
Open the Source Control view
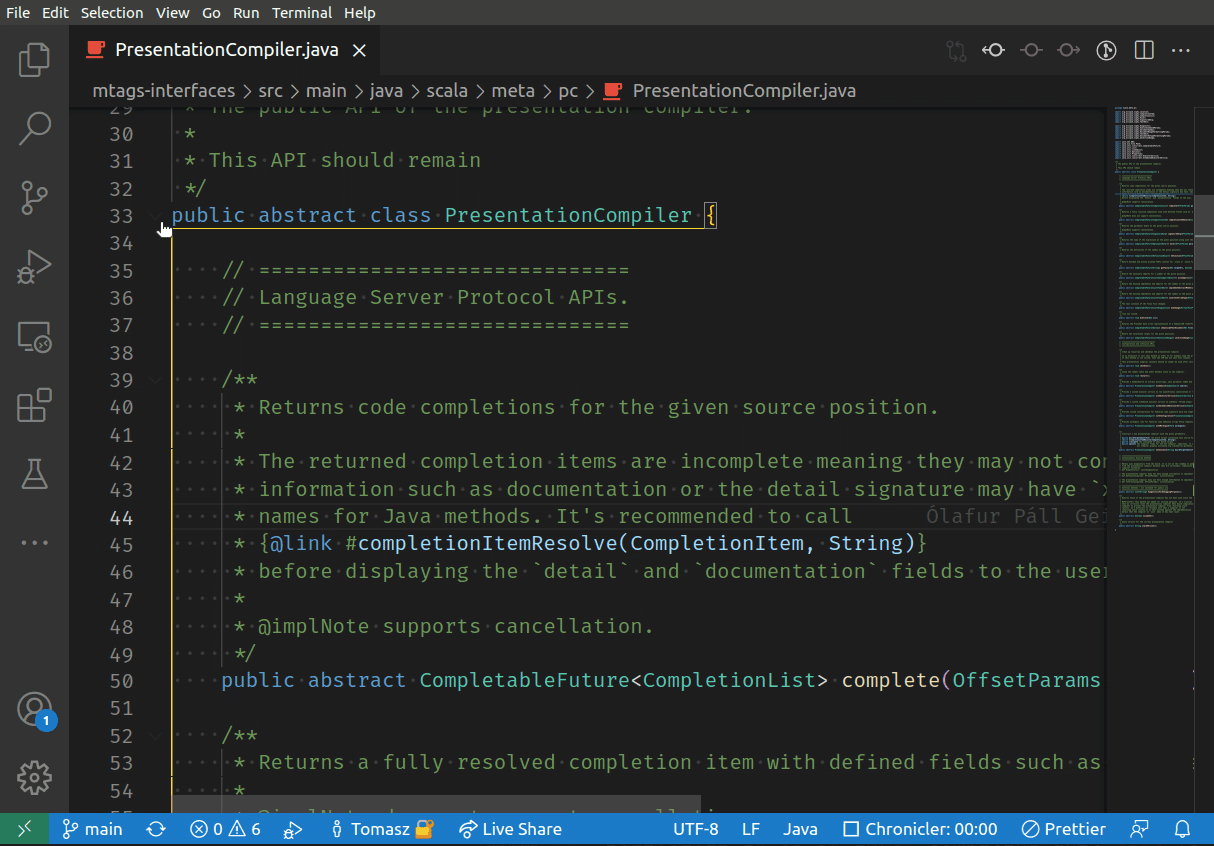(x=34, y=197)
